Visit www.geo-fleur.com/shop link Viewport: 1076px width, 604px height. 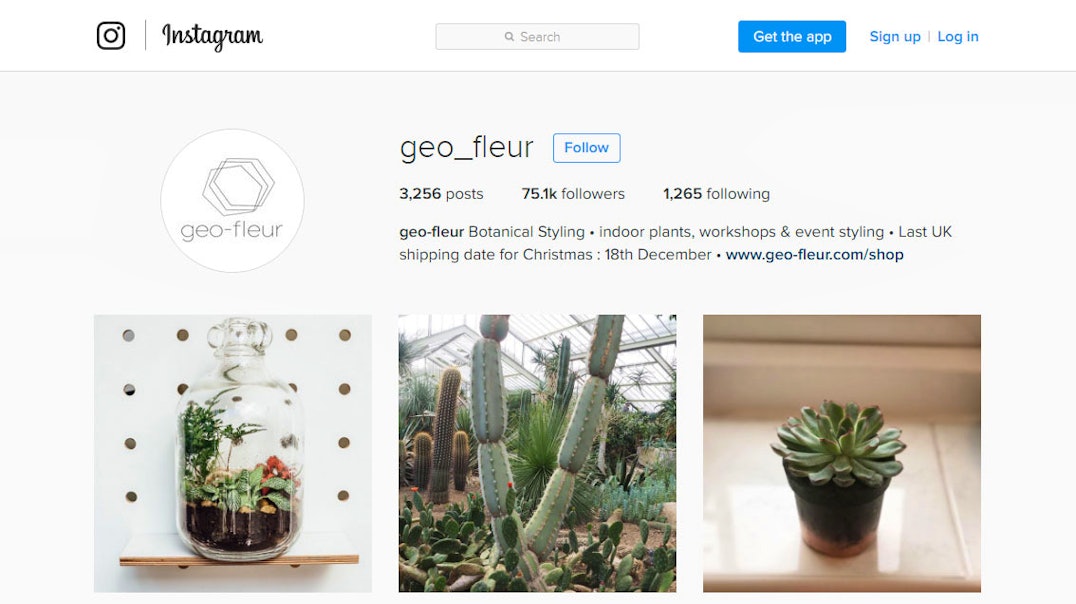[815, 255]
